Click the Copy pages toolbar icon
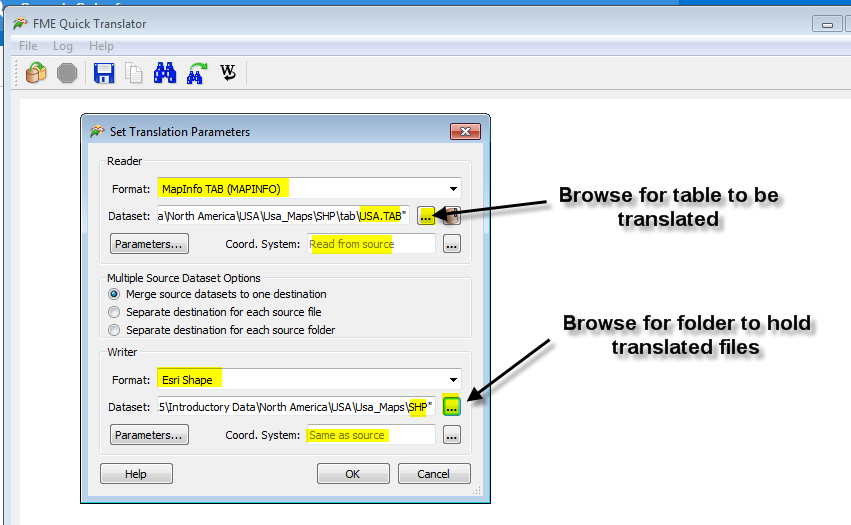Screen dimensions: 851x525 (x=133, y=72)
